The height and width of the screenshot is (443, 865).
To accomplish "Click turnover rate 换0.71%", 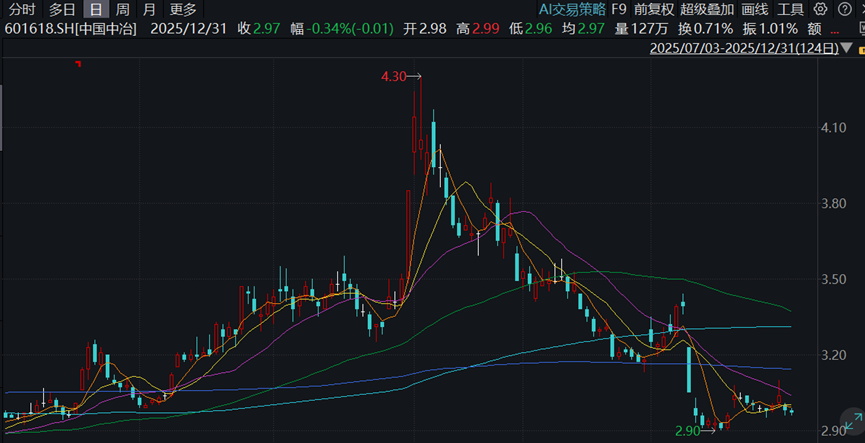I will pos(706,29).
